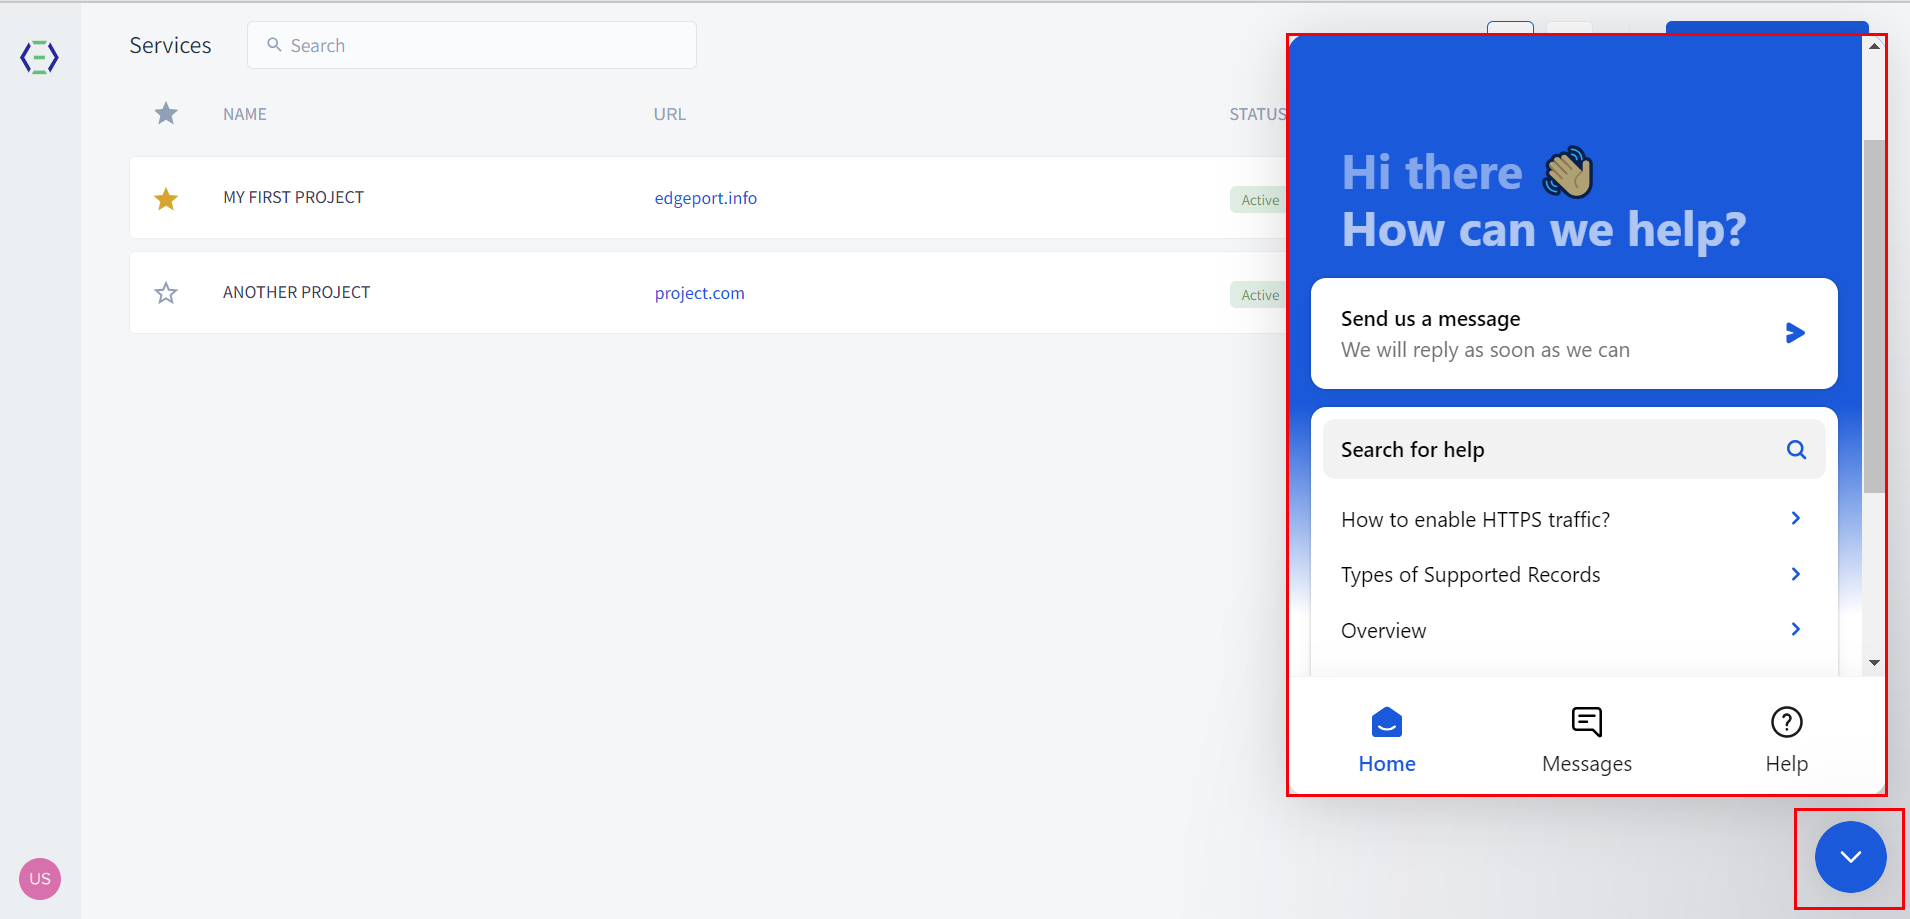Click the favorites star column header
This screenshot has height=919, width=1910.
[x=166, y=114]
